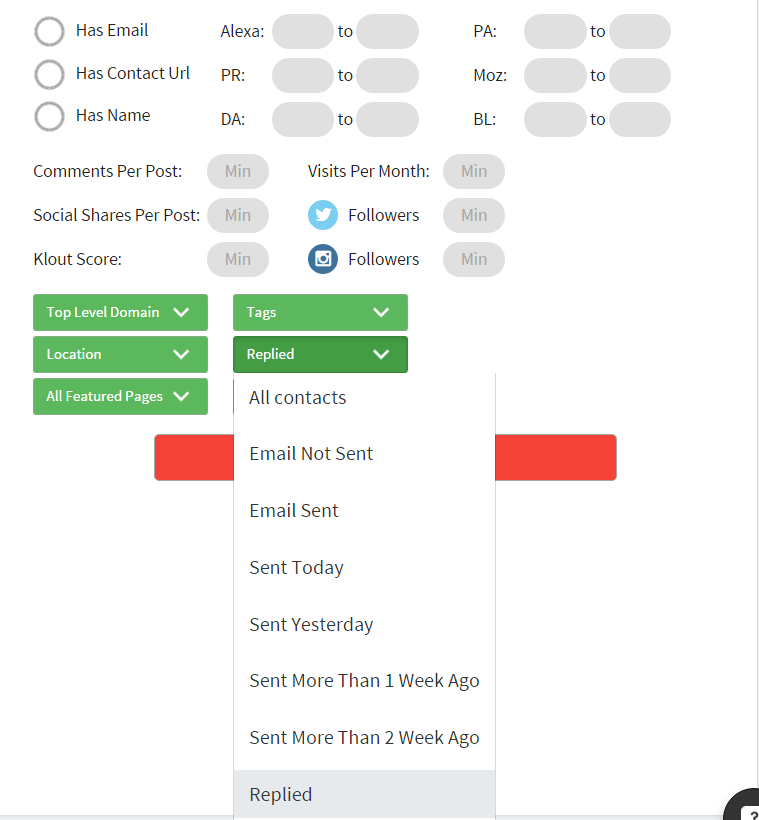The width and height of the screenshot is (759, 820).
Task: Focus the Comments Per Post Min field
Action: tap(237, 171)
